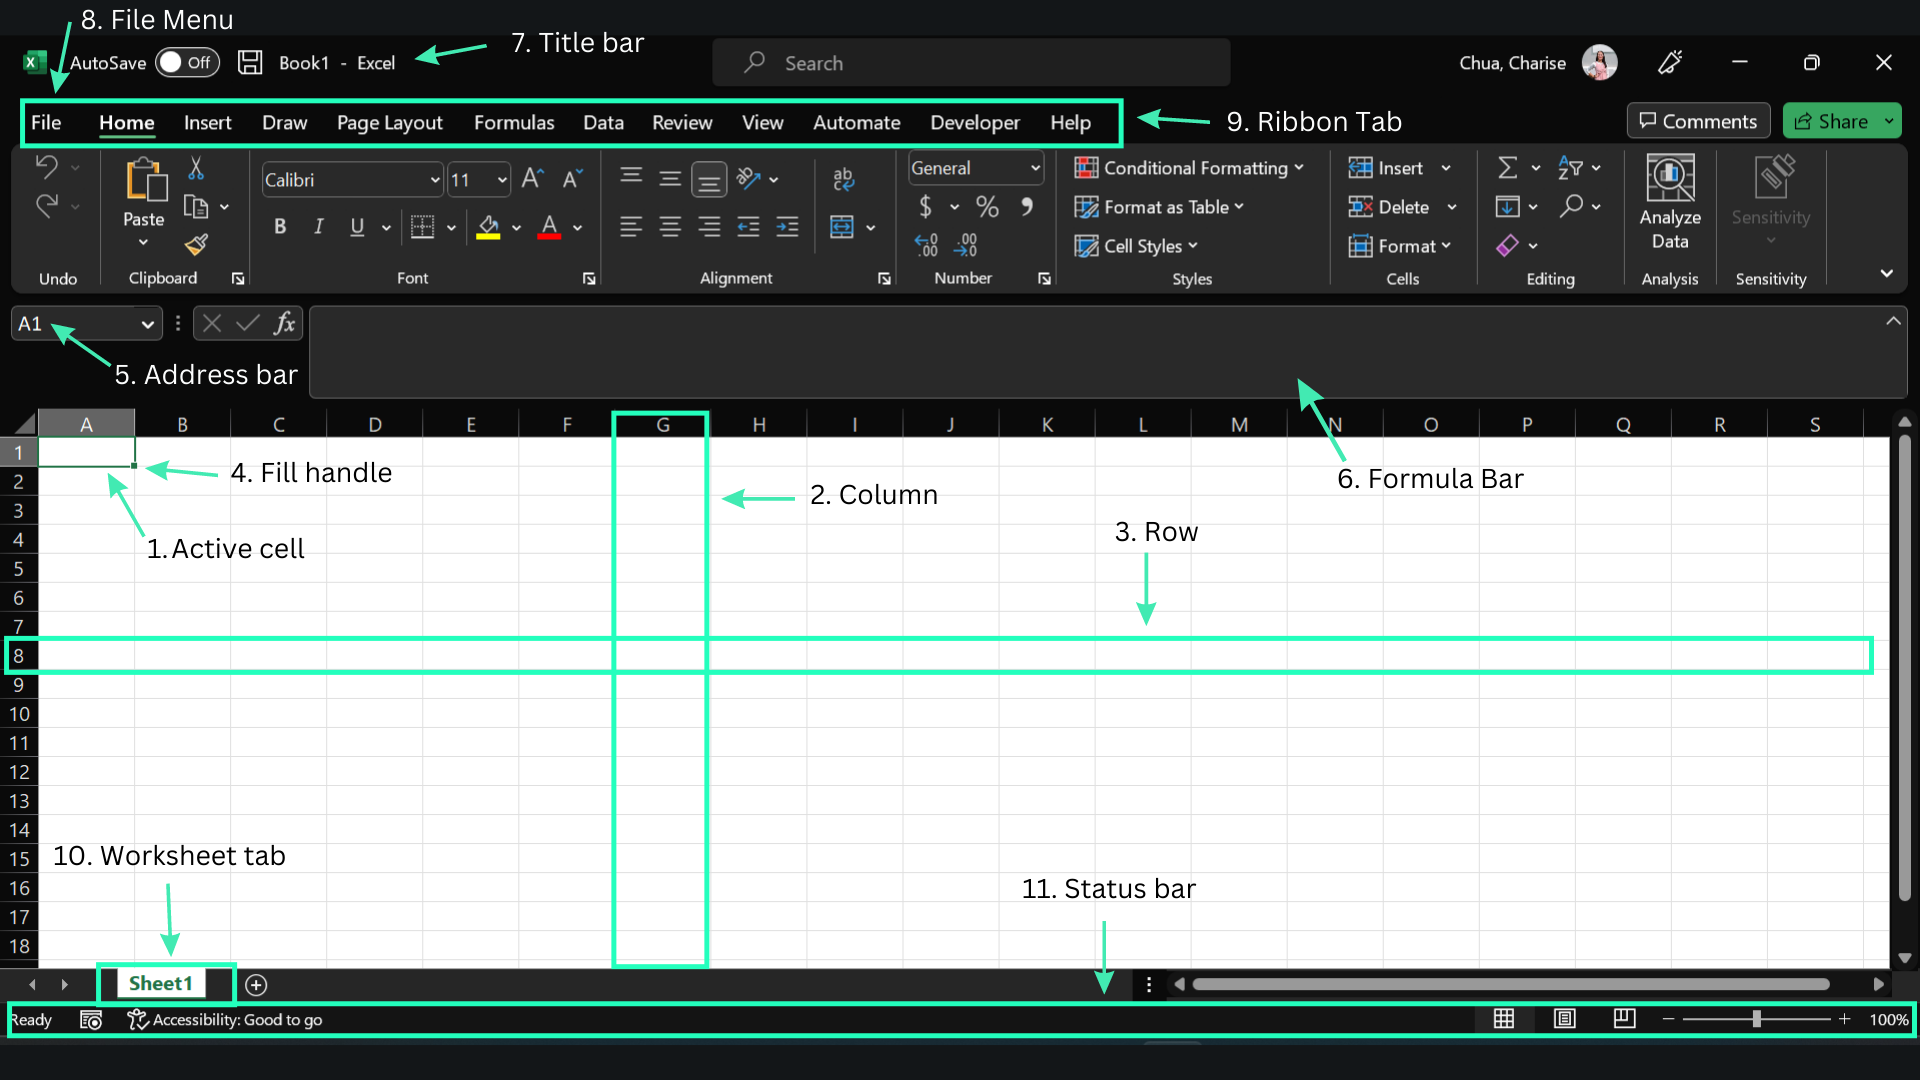Image resolution: width=1920 pixels, height=1080 pixels.
Task: Switch to Page Layout view in status bar
Action: 1564,1019
